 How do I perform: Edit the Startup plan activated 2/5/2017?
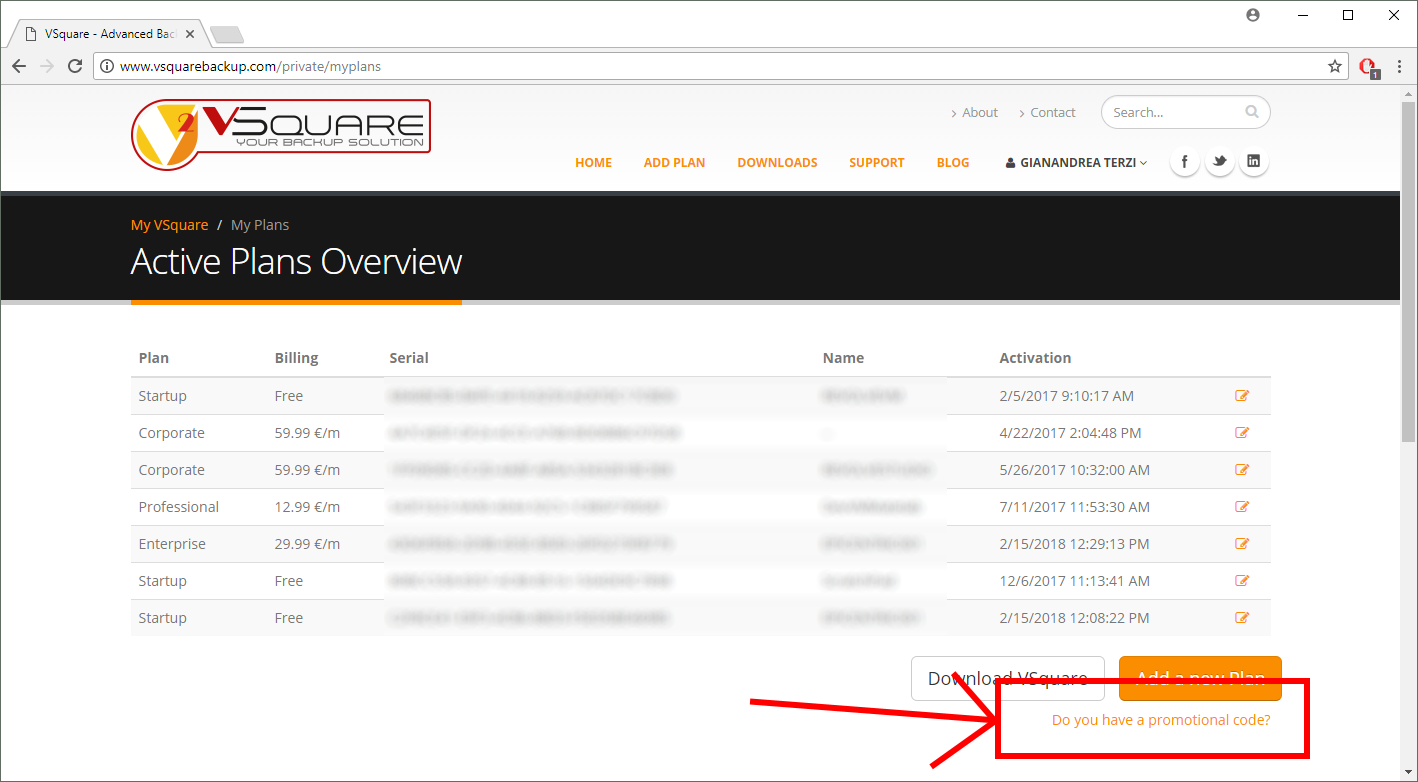pyautogui.click(x=1242, y=396)
